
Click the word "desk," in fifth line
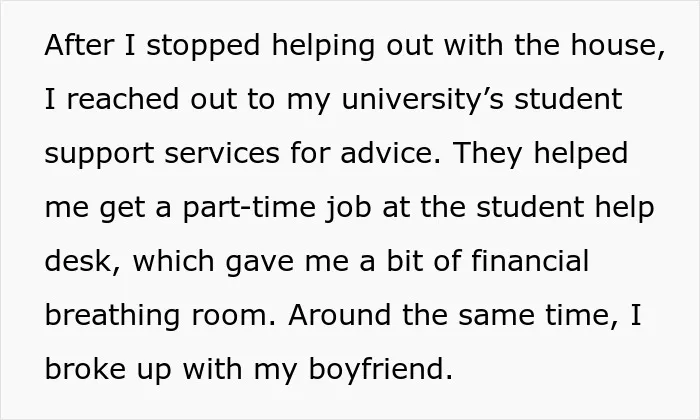tap(83, 261)
